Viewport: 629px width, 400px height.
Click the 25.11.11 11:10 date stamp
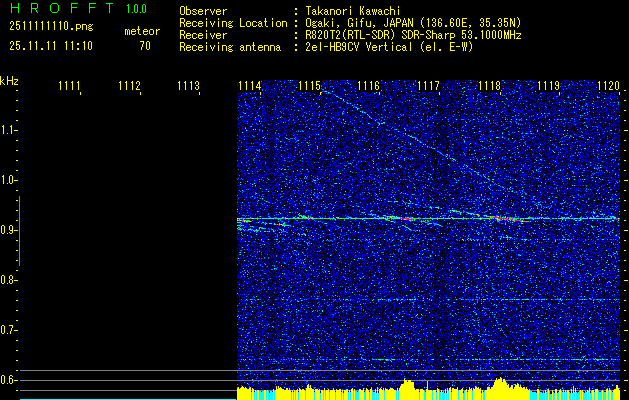tap(50, 45)
